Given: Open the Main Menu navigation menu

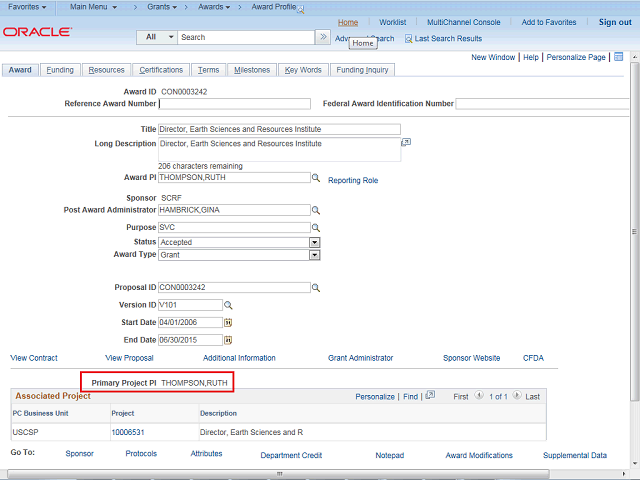Looking at the screenshot, I should (96, 7).
